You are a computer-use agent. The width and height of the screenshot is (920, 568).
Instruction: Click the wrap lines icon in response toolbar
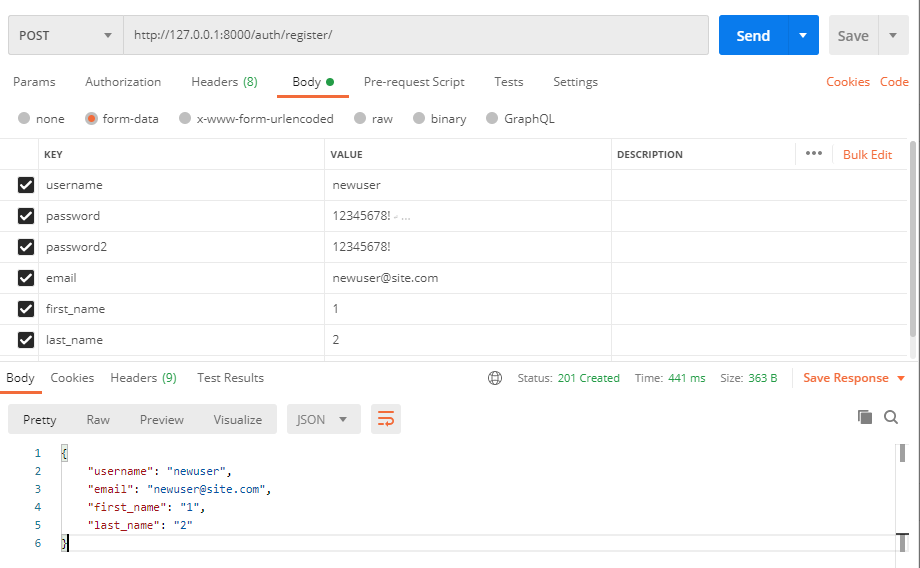coord(385,419)
